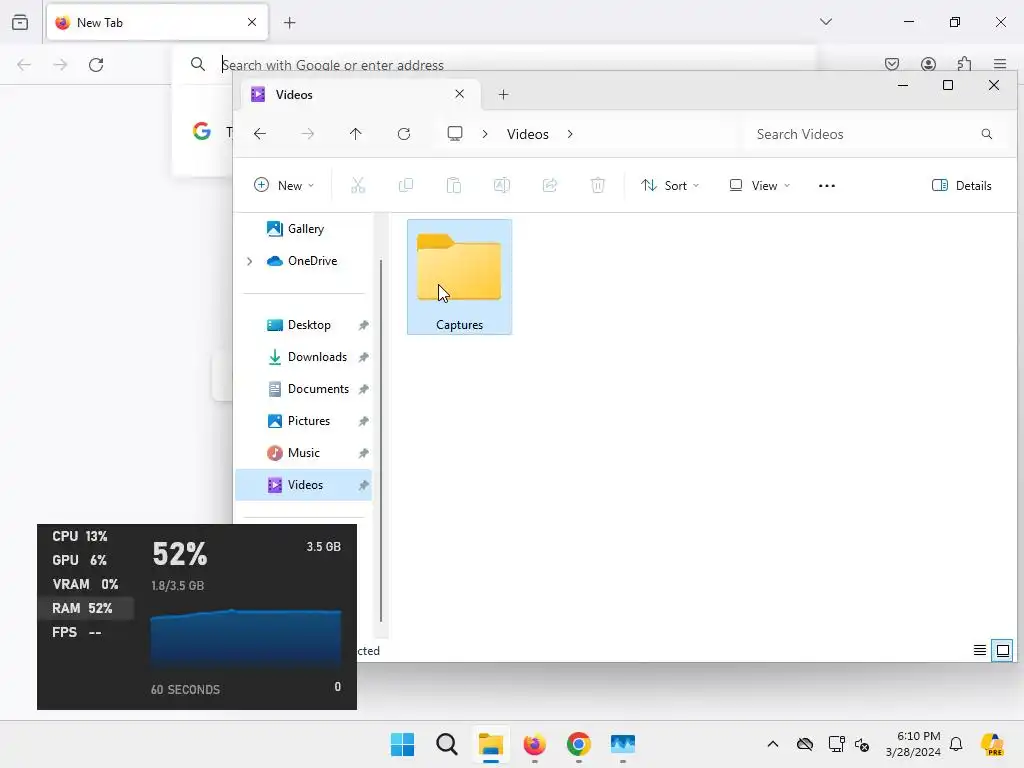Open Windows taskbar Search
The image size is (1024, 768).
[447, 744]
